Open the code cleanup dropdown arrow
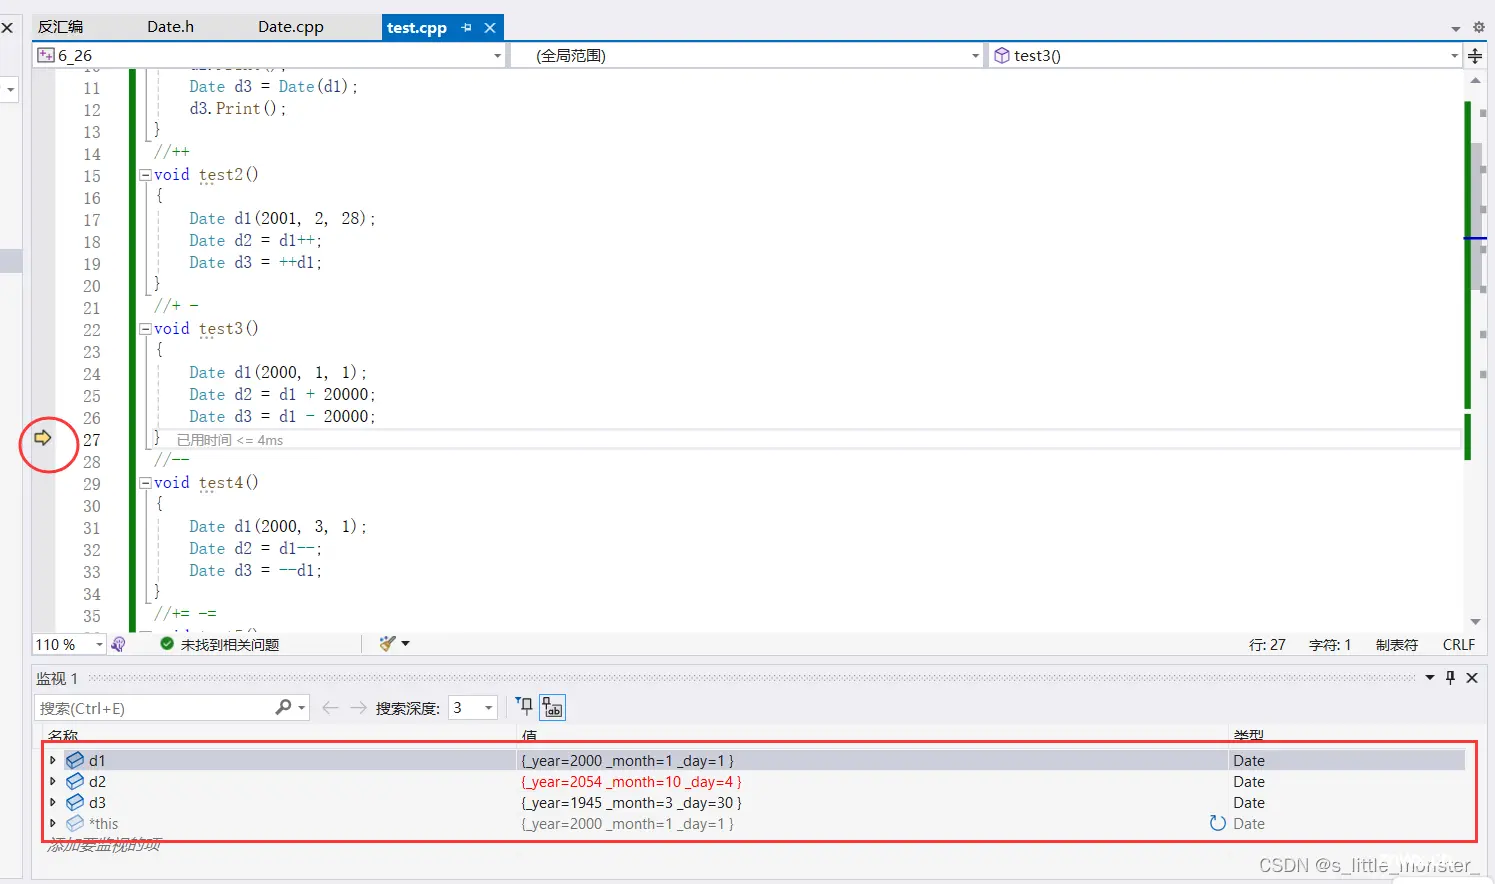Screen dimensions: 1495x884 coord(405,644)
